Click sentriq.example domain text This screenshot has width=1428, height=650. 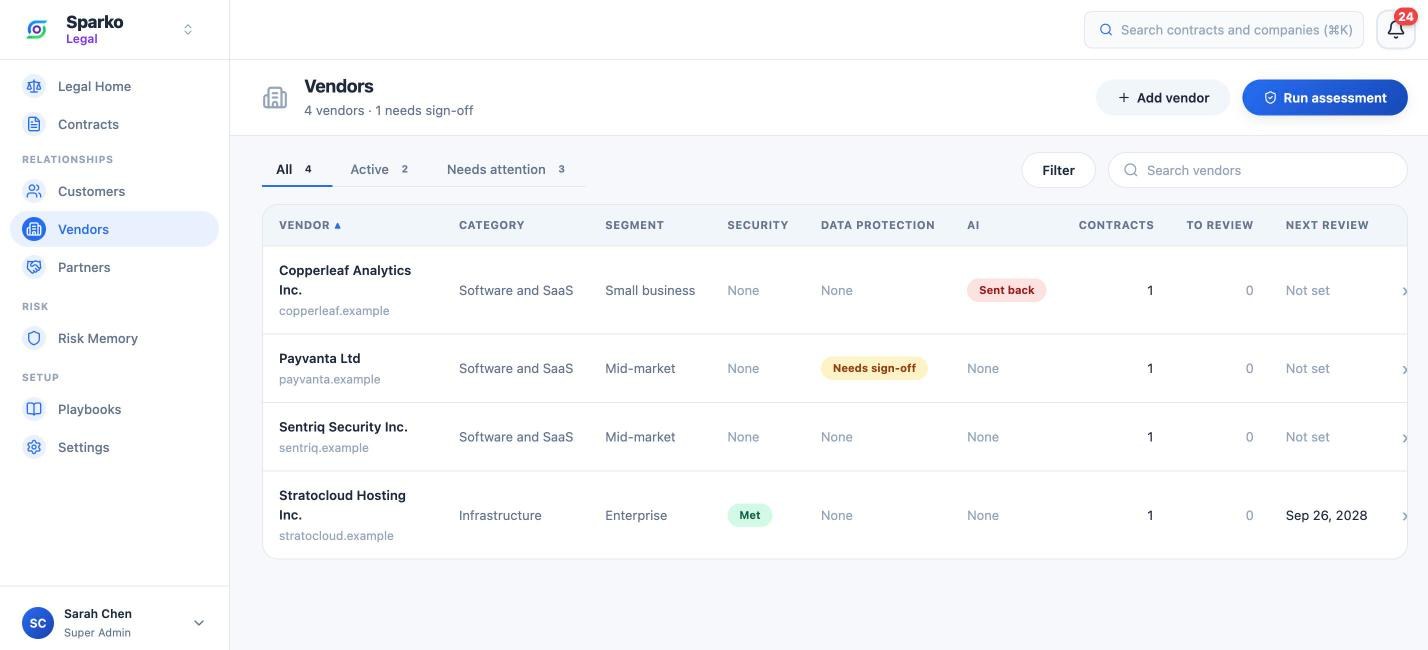pos(324,448)
